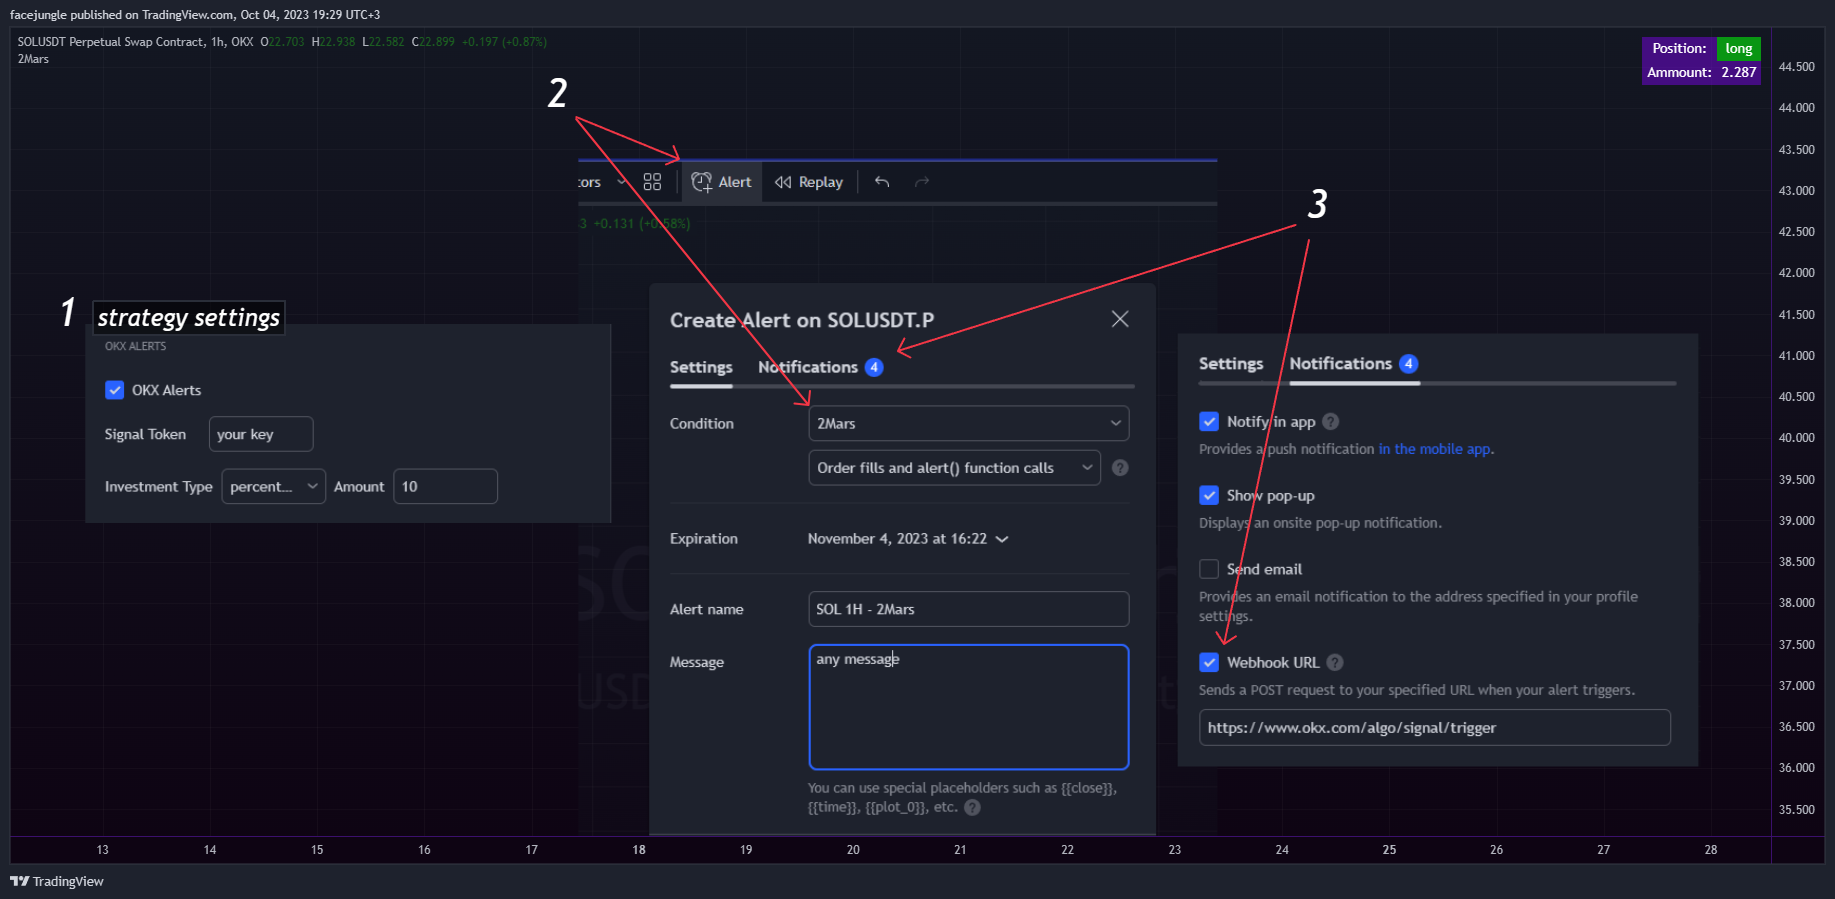The width and height of the screenshot is (1835, 899).
Task: Open help icon beside Webhook URL
Action: click(x=1335, y=663)
